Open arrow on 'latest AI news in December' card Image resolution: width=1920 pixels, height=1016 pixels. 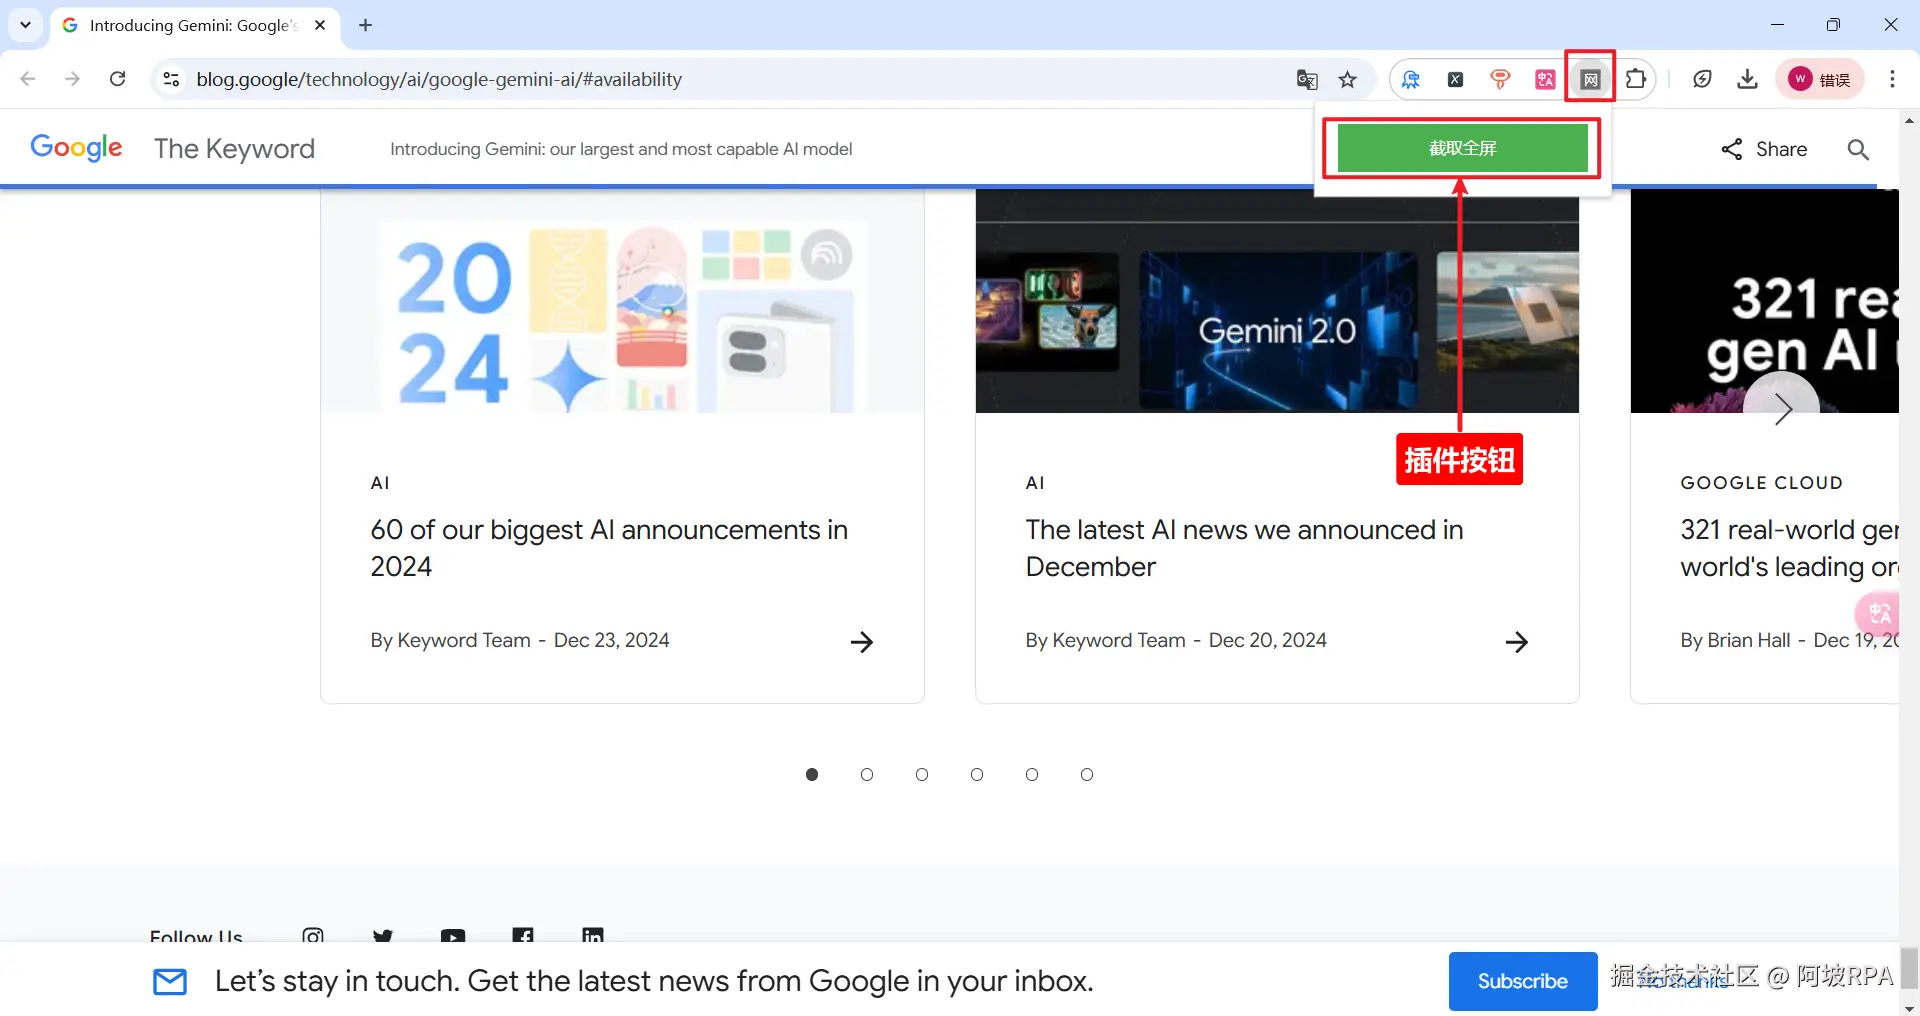point(1516,642)
